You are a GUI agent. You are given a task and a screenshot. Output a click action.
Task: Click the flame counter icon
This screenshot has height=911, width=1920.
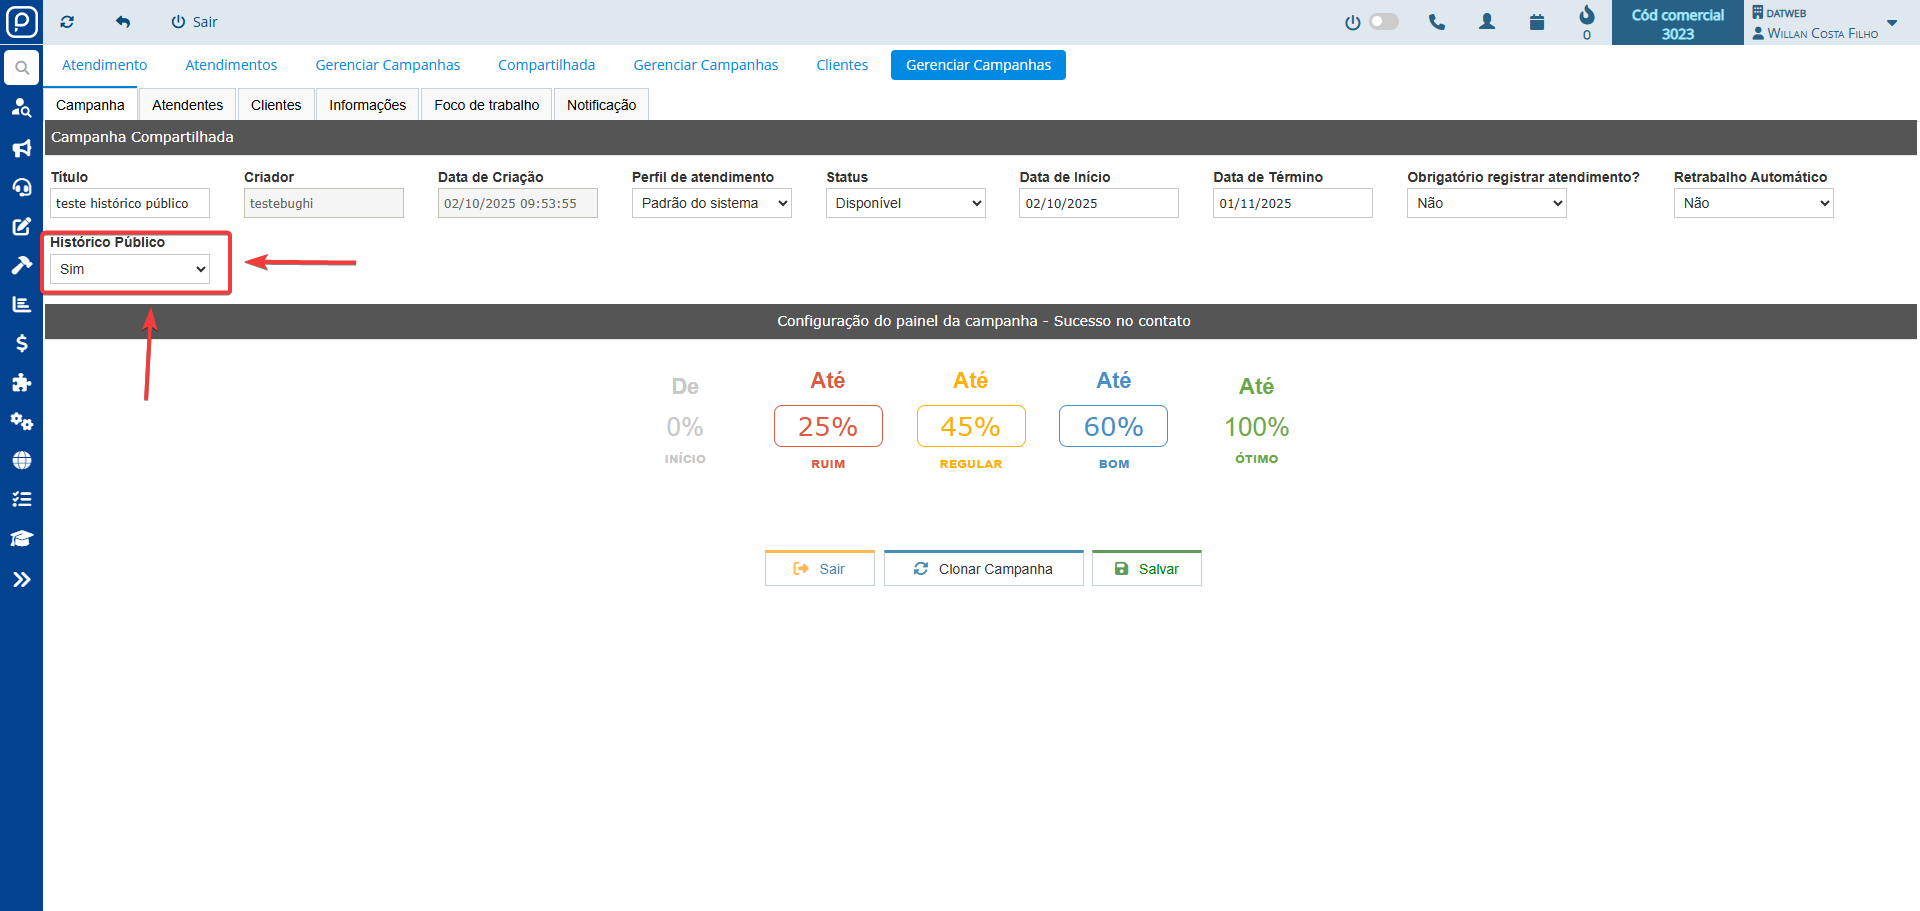[1587, 16]
